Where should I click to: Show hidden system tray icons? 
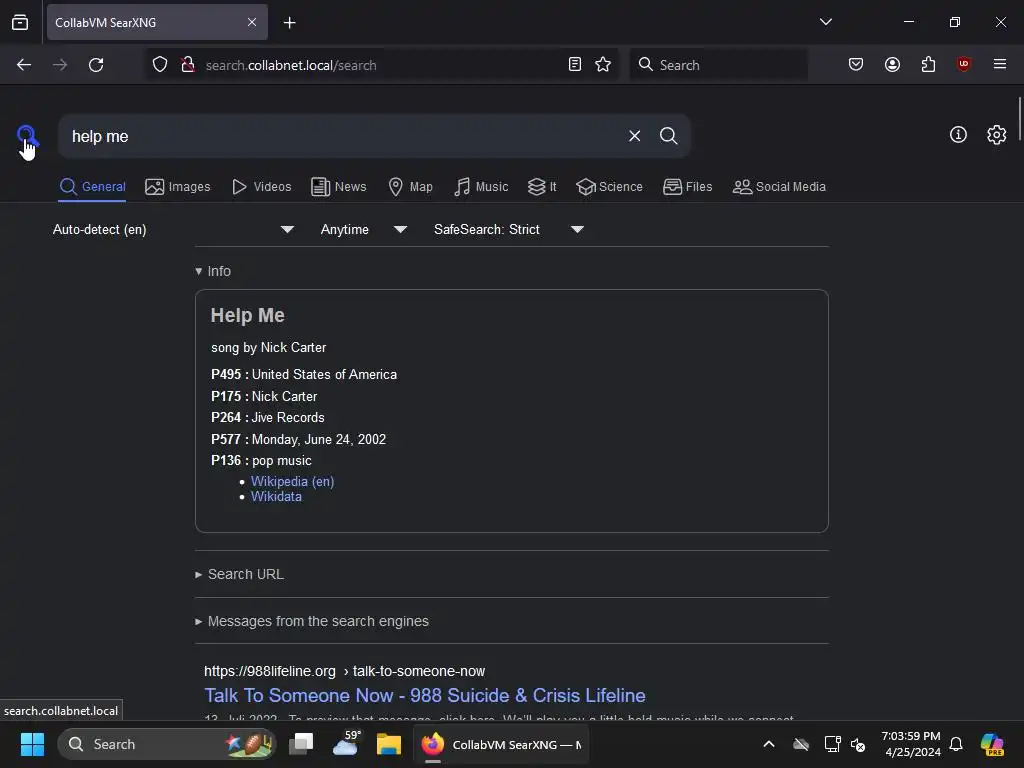(769, 744)
